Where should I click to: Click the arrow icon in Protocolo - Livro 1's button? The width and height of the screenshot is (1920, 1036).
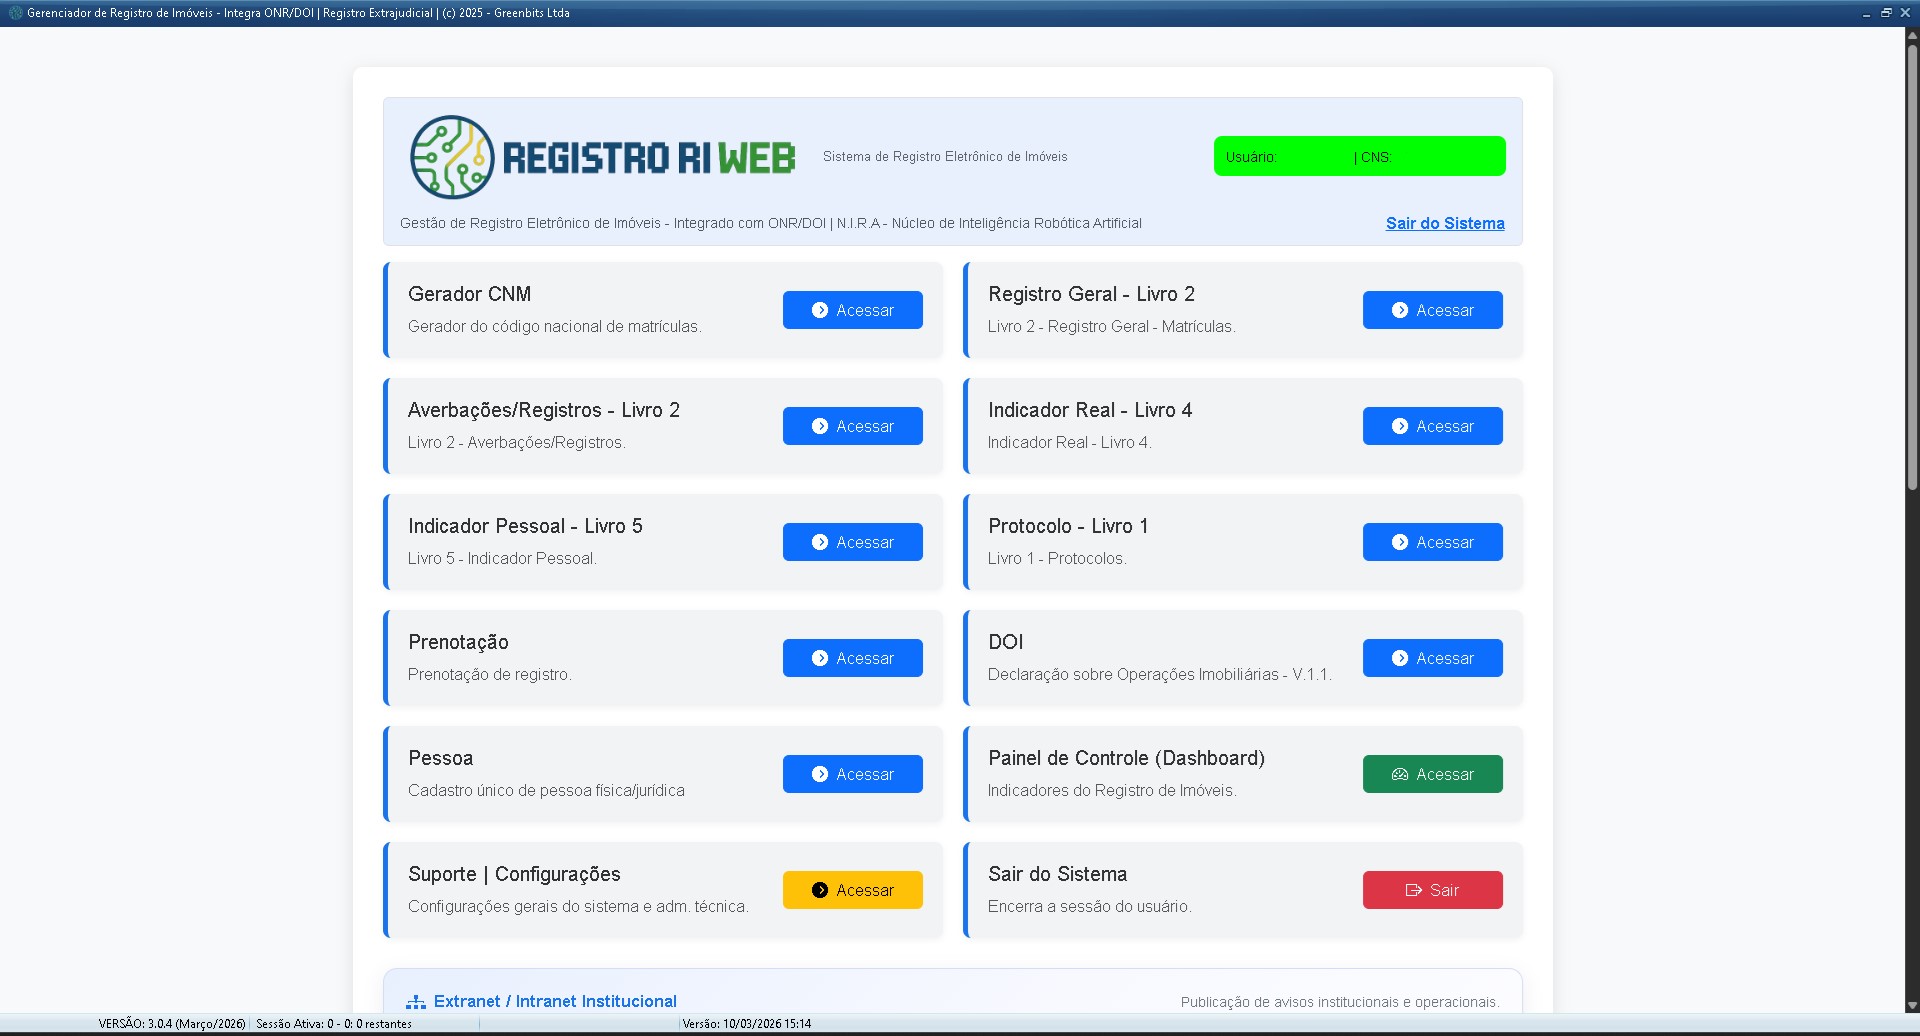tap(1398, 542)
